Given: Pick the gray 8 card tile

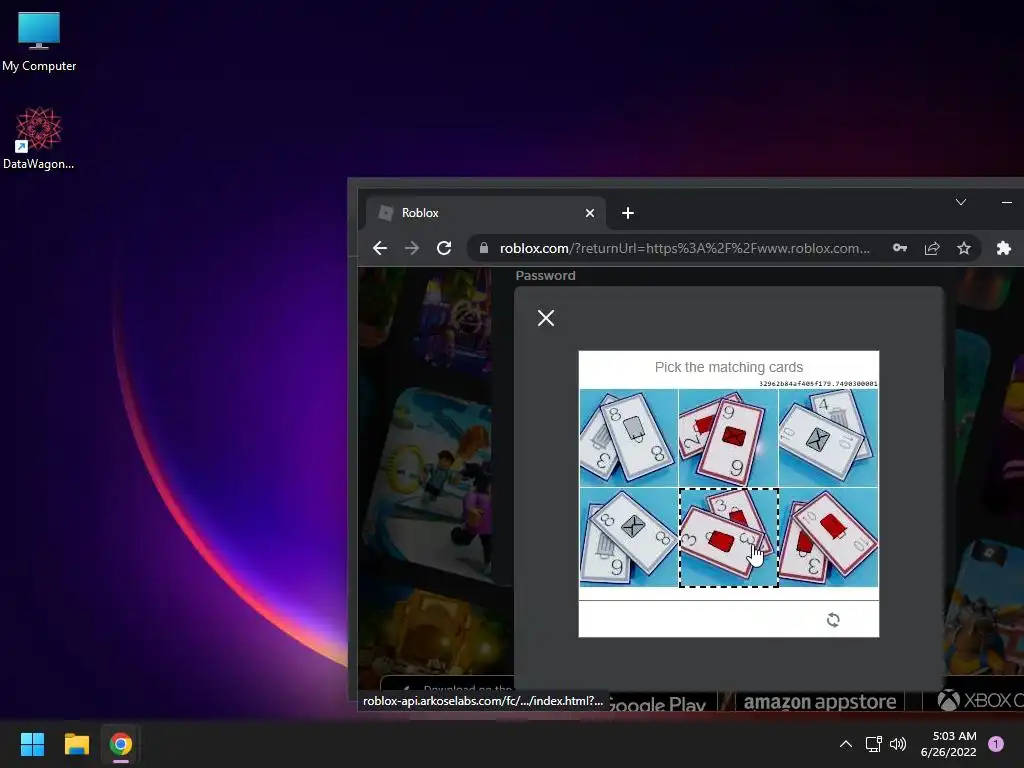Looking at the screenshot, I should (629, 438).
